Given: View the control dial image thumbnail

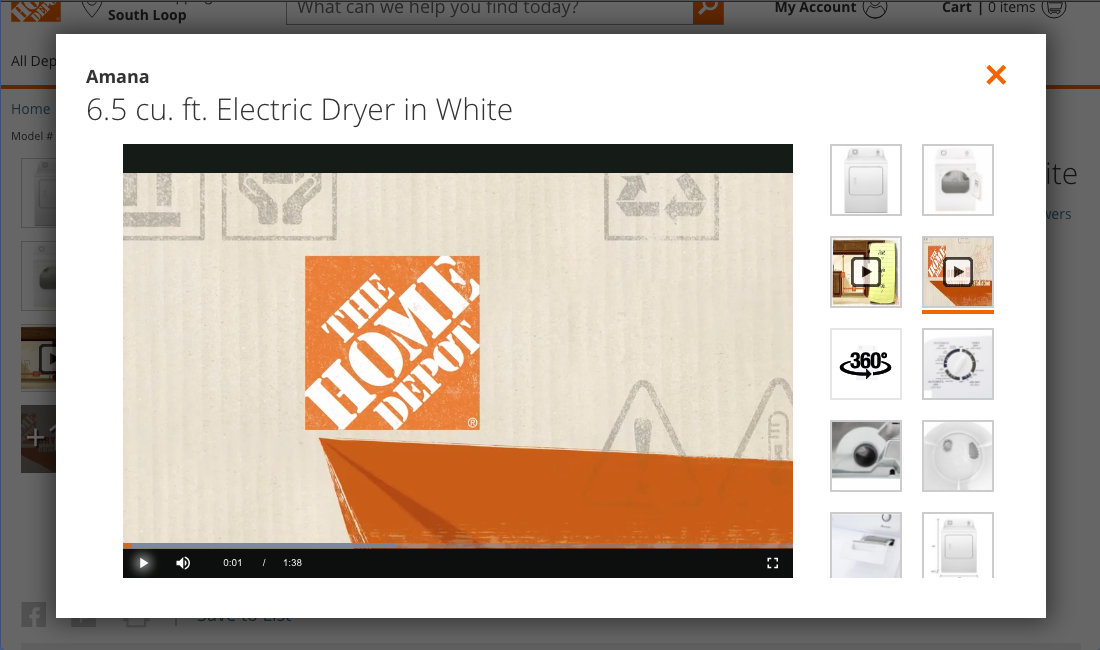Looking at the screenshot, I should point(957,364).
